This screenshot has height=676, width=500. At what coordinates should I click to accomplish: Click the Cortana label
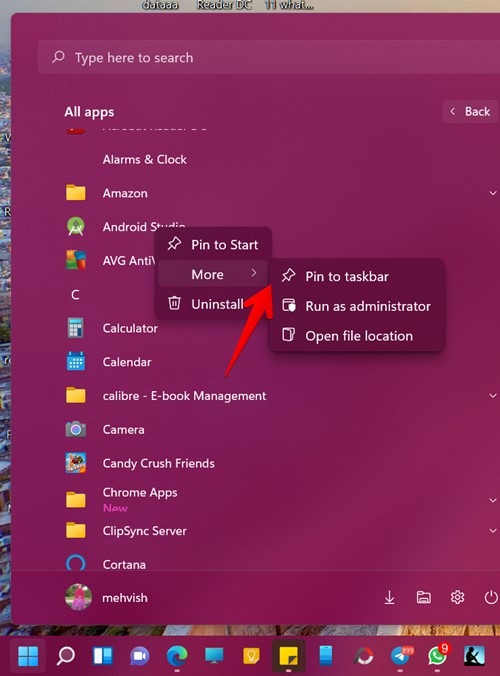pos(124,564)
